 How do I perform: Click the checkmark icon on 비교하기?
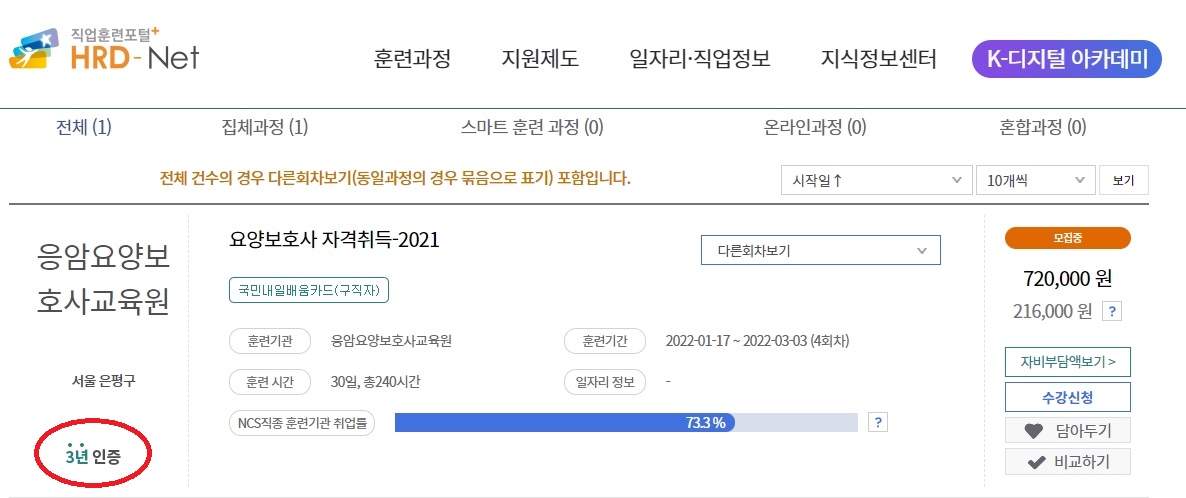click(x=1033, y=462)
